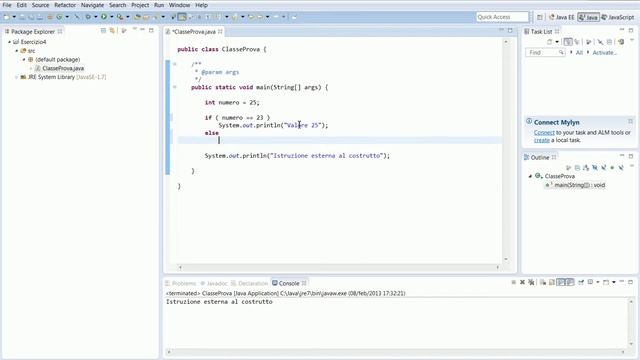Open the New Task dropdown arrow

557,42
